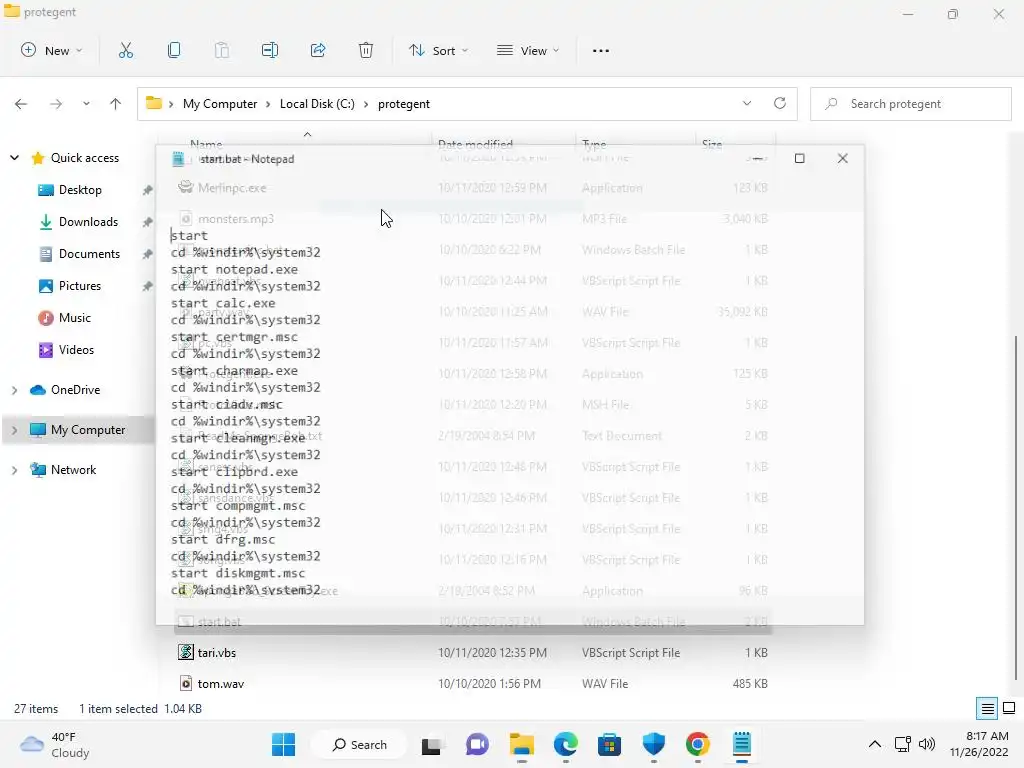Open clock and date 8:17 AM
This screenshot has width=1024, height=768.
[x=979, y=744]
